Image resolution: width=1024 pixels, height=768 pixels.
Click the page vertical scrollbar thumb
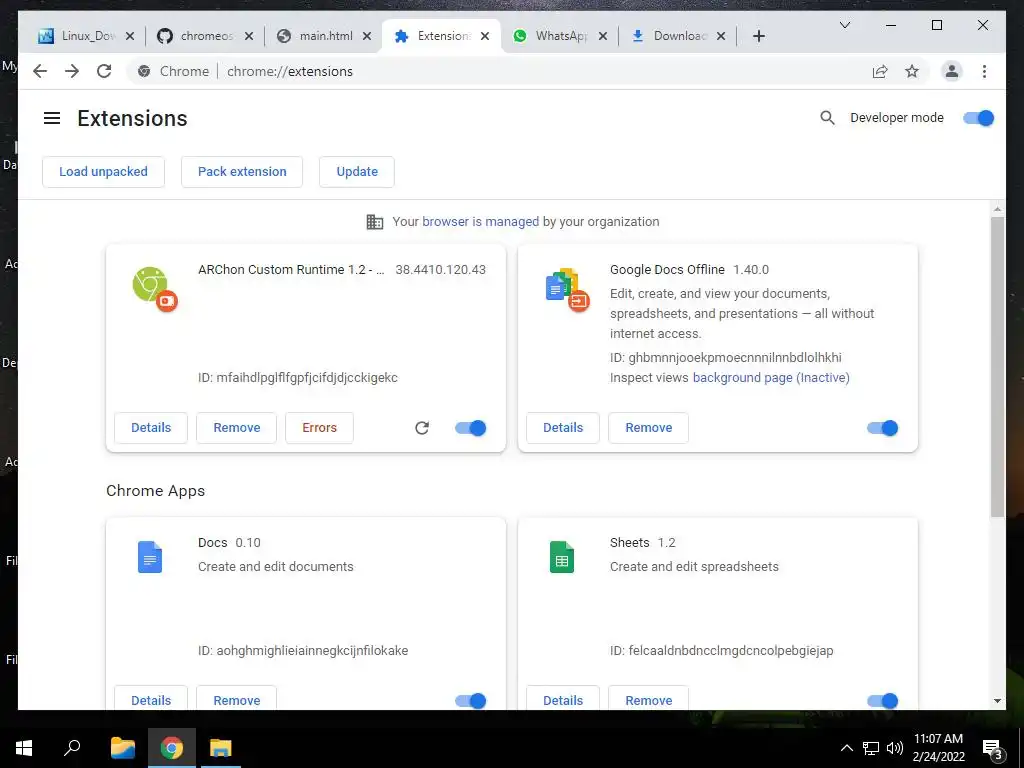click(x=997, y=367)
